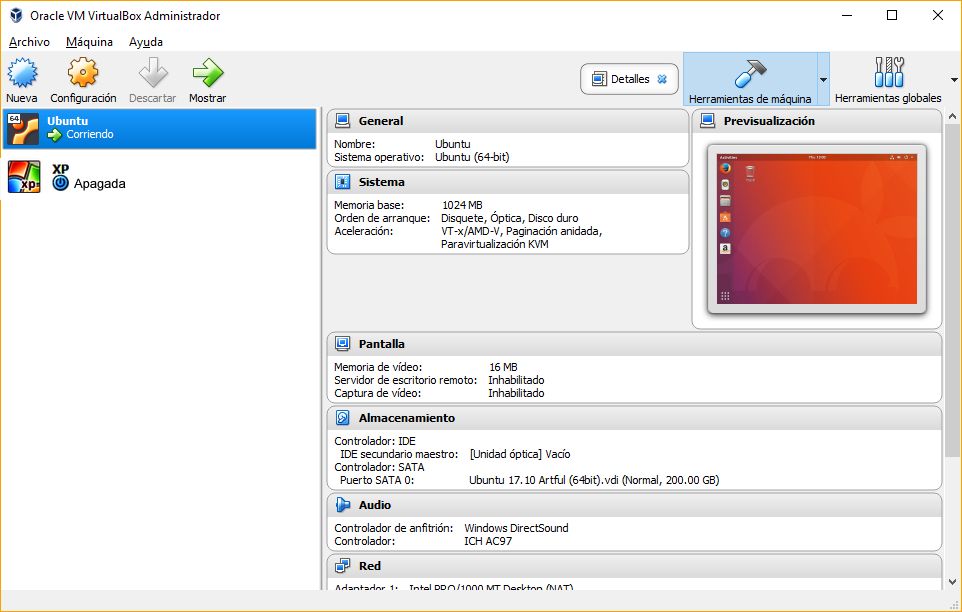
Task: Click the details pane scroll up arrow
Action: (x=952, y=117)
